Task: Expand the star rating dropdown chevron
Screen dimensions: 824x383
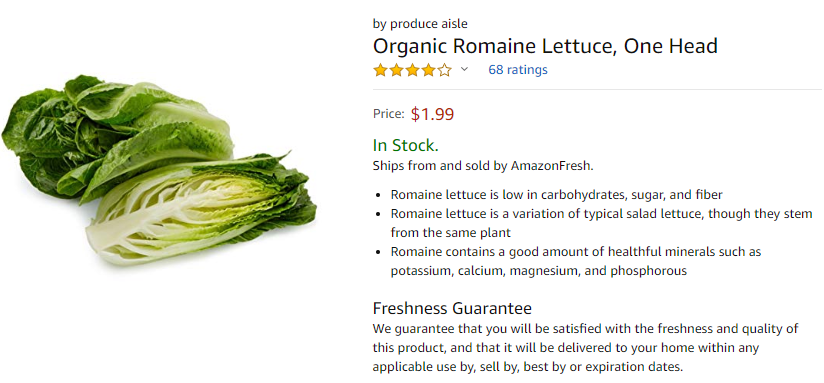Action: 464,69
